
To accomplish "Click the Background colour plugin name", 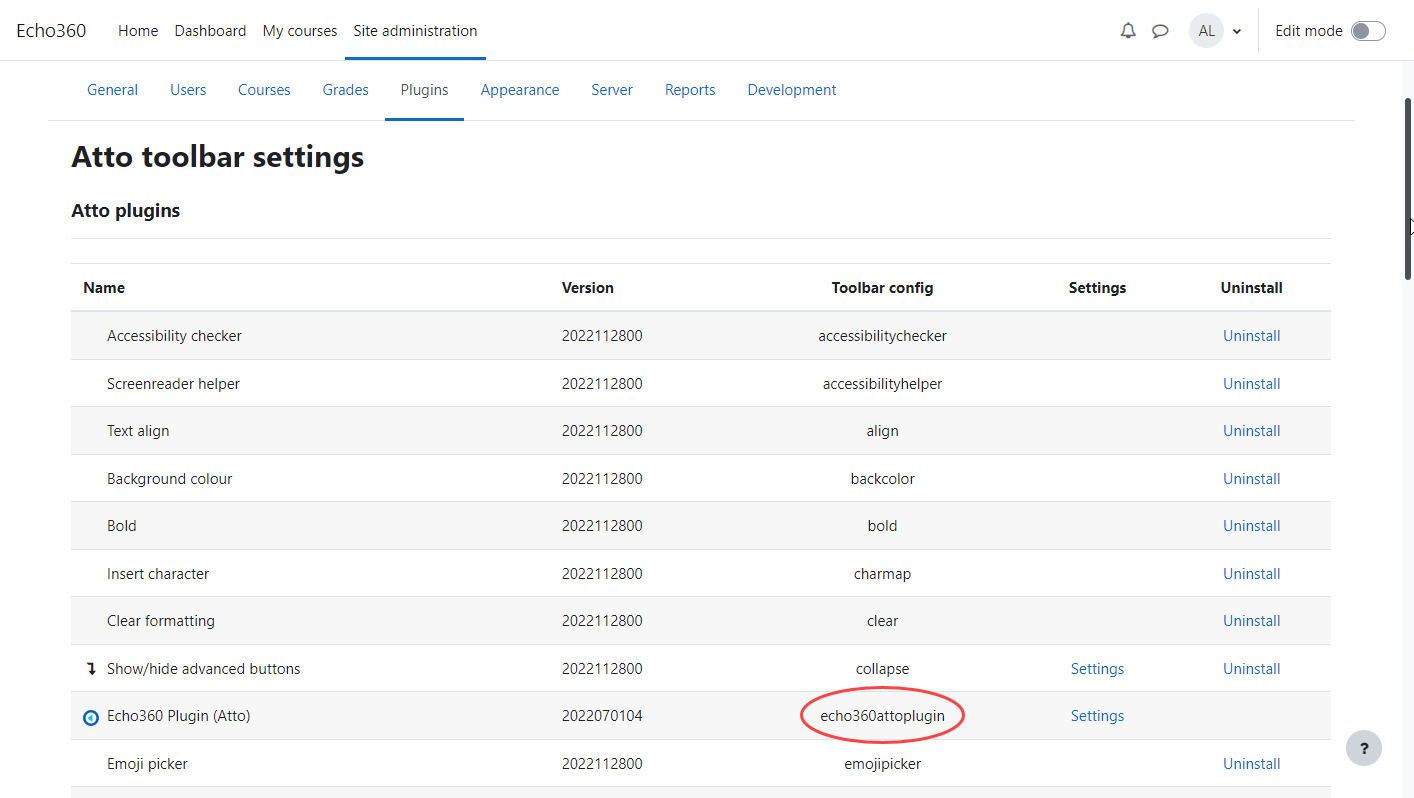I will (170, 479).
